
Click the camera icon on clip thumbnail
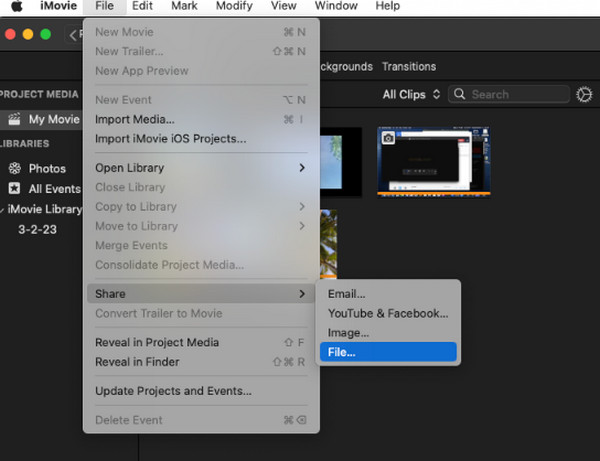pyautogui.click(x=388, y=138)
